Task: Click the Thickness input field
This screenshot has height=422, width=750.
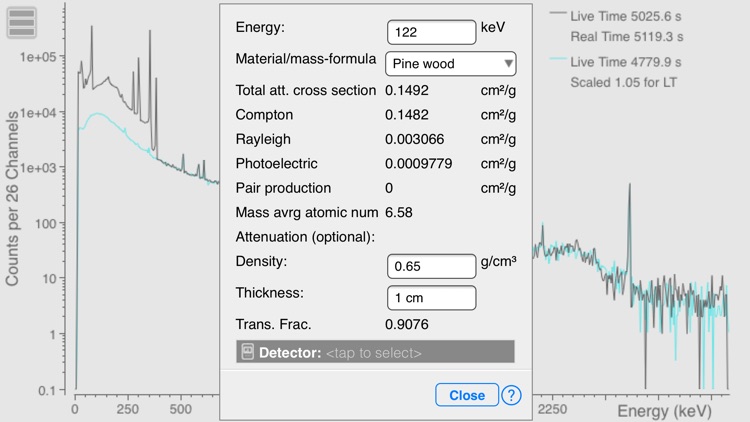Action: point(431,298)
